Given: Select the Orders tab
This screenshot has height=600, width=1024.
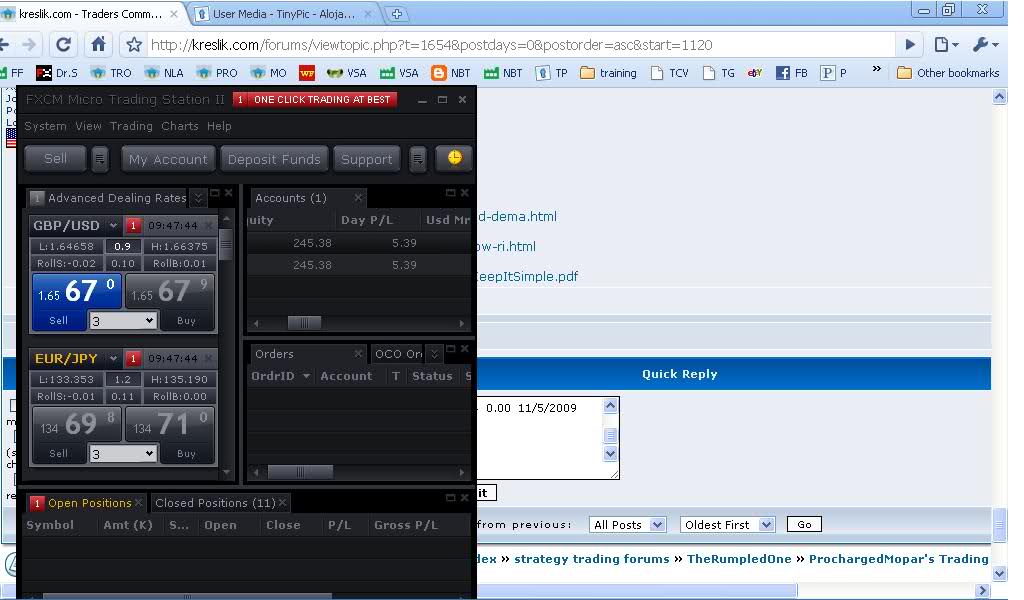Looking at the screenshot, I should tap(274, 354).
